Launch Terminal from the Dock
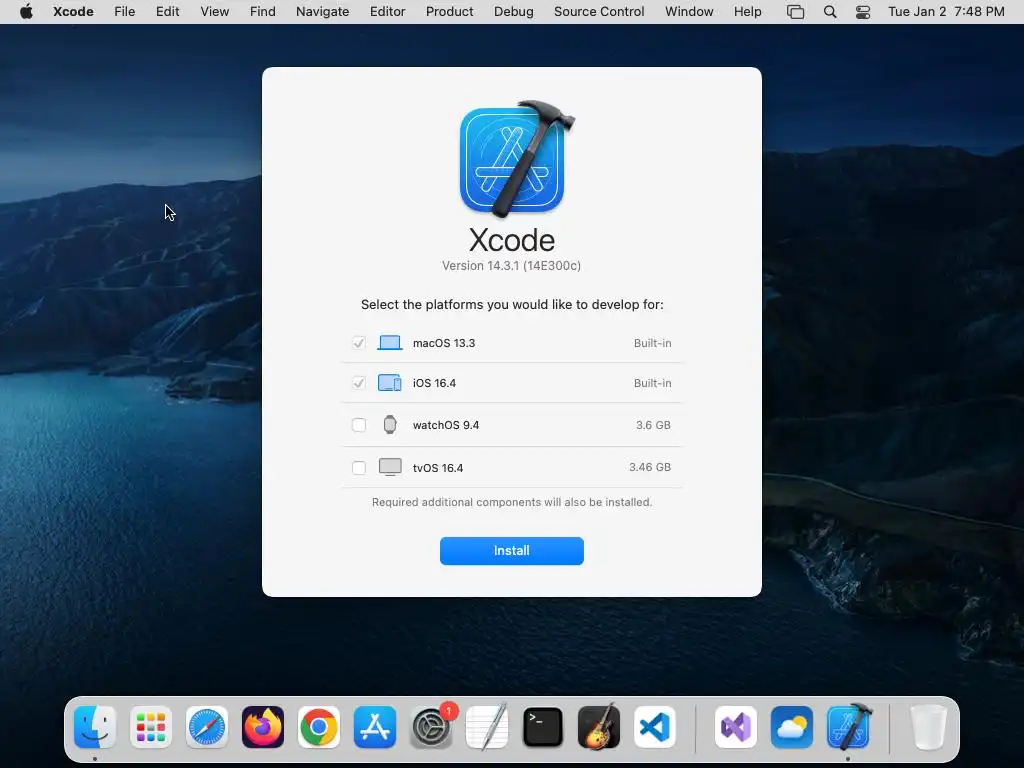This screenshot has height=768, width=1024. click(543, 727)
